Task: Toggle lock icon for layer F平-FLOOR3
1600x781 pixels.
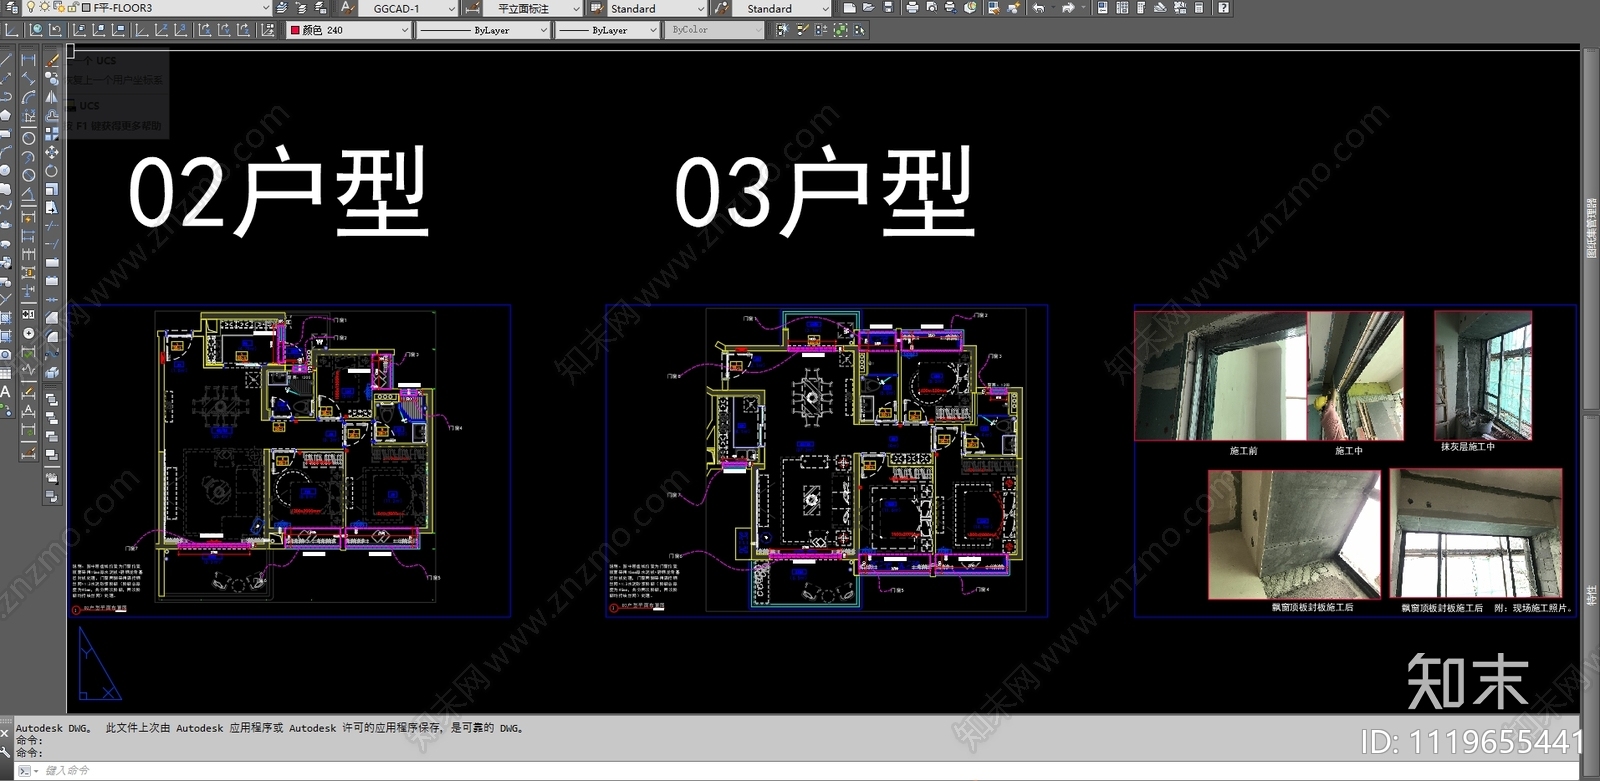Action: (x=72, y=7)
